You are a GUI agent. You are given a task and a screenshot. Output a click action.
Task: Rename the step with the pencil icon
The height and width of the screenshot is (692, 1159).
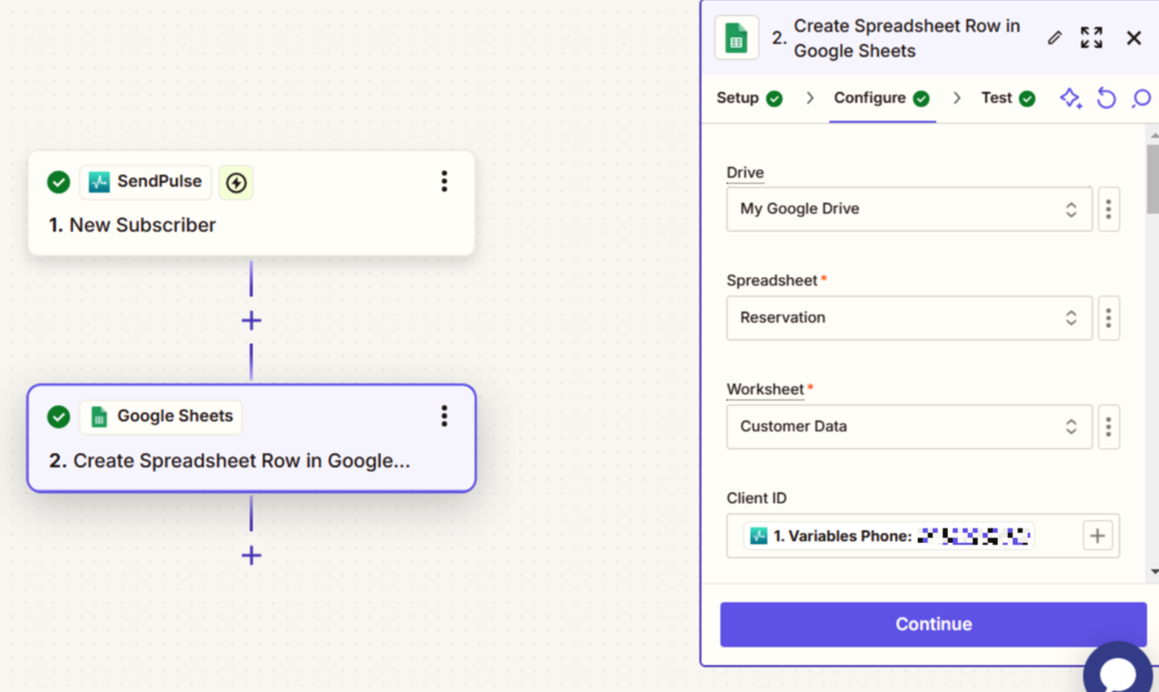(1055, 38)
